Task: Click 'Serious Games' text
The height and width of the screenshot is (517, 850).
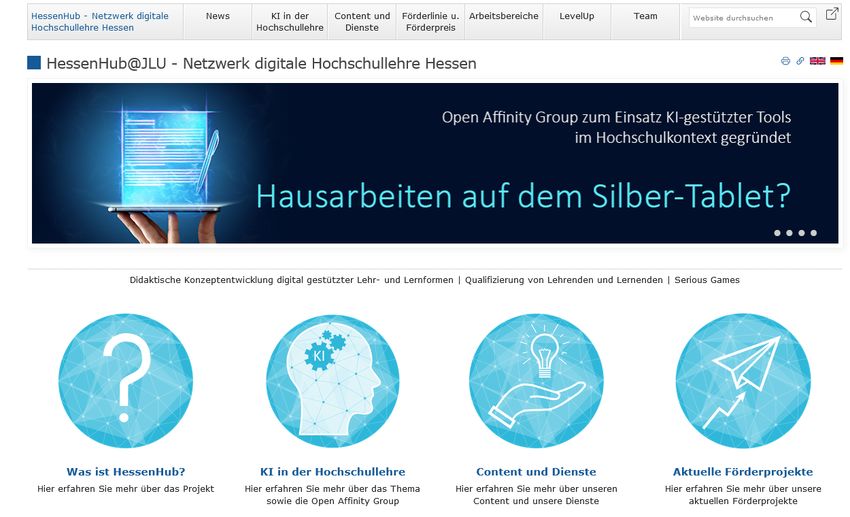Action: [707, 280]
